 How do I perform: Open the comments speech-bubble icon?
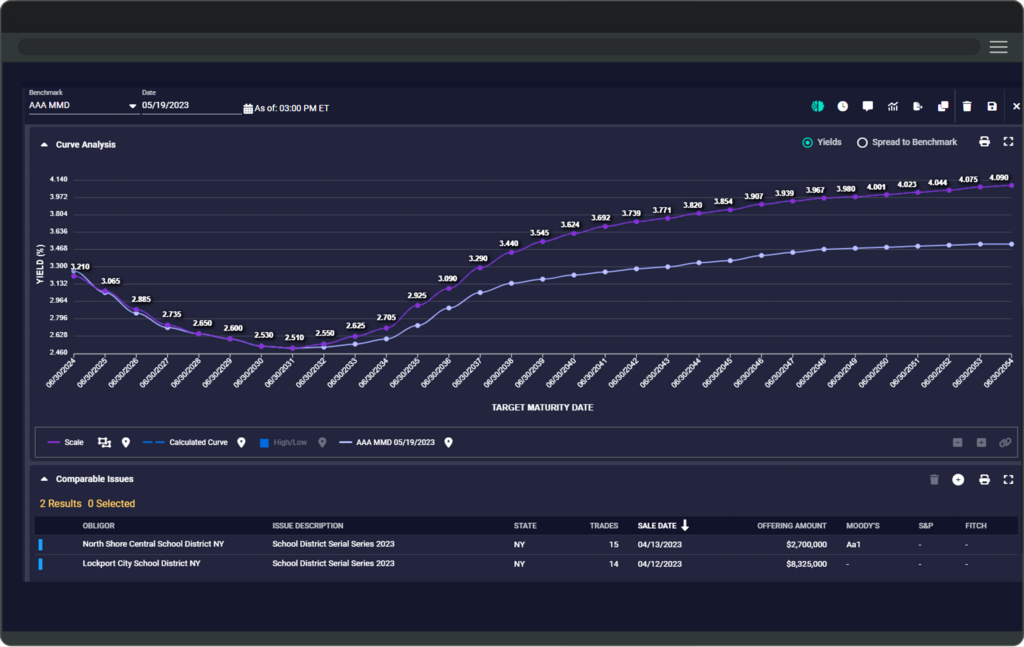pyautogui.click(x=868, y=105)
